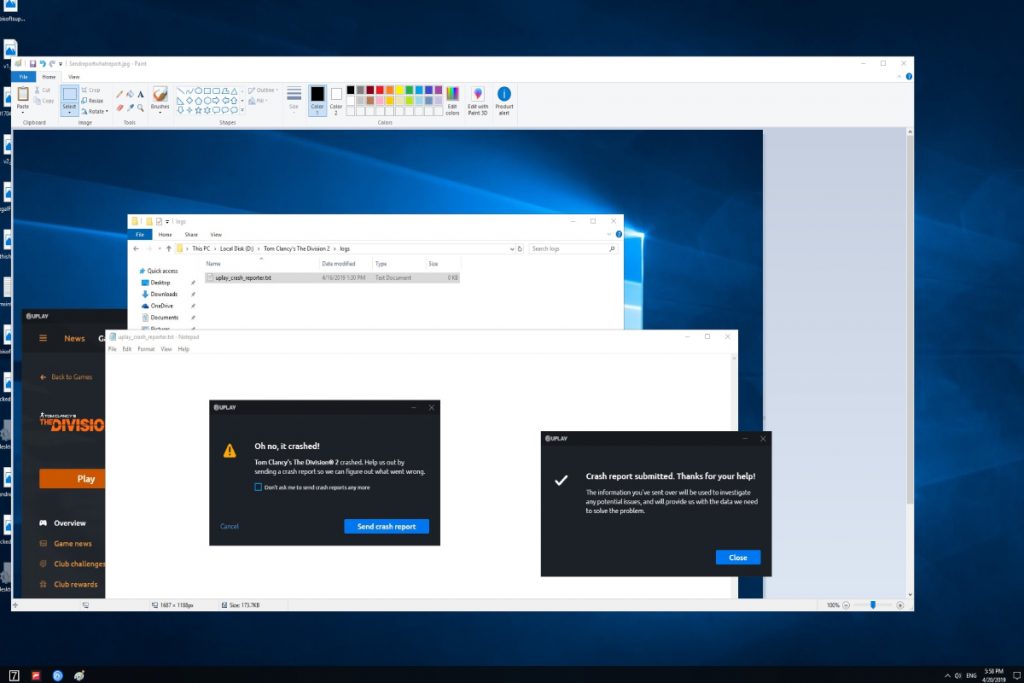The height and width of the screenshot is (683, 1024).
Task: Open the Paste dropdown arrow
Action: 23,112
